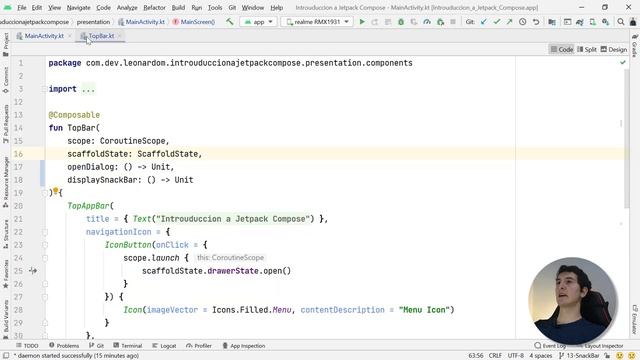Click the Make Project hammer icon

click(x=230, y=22)
